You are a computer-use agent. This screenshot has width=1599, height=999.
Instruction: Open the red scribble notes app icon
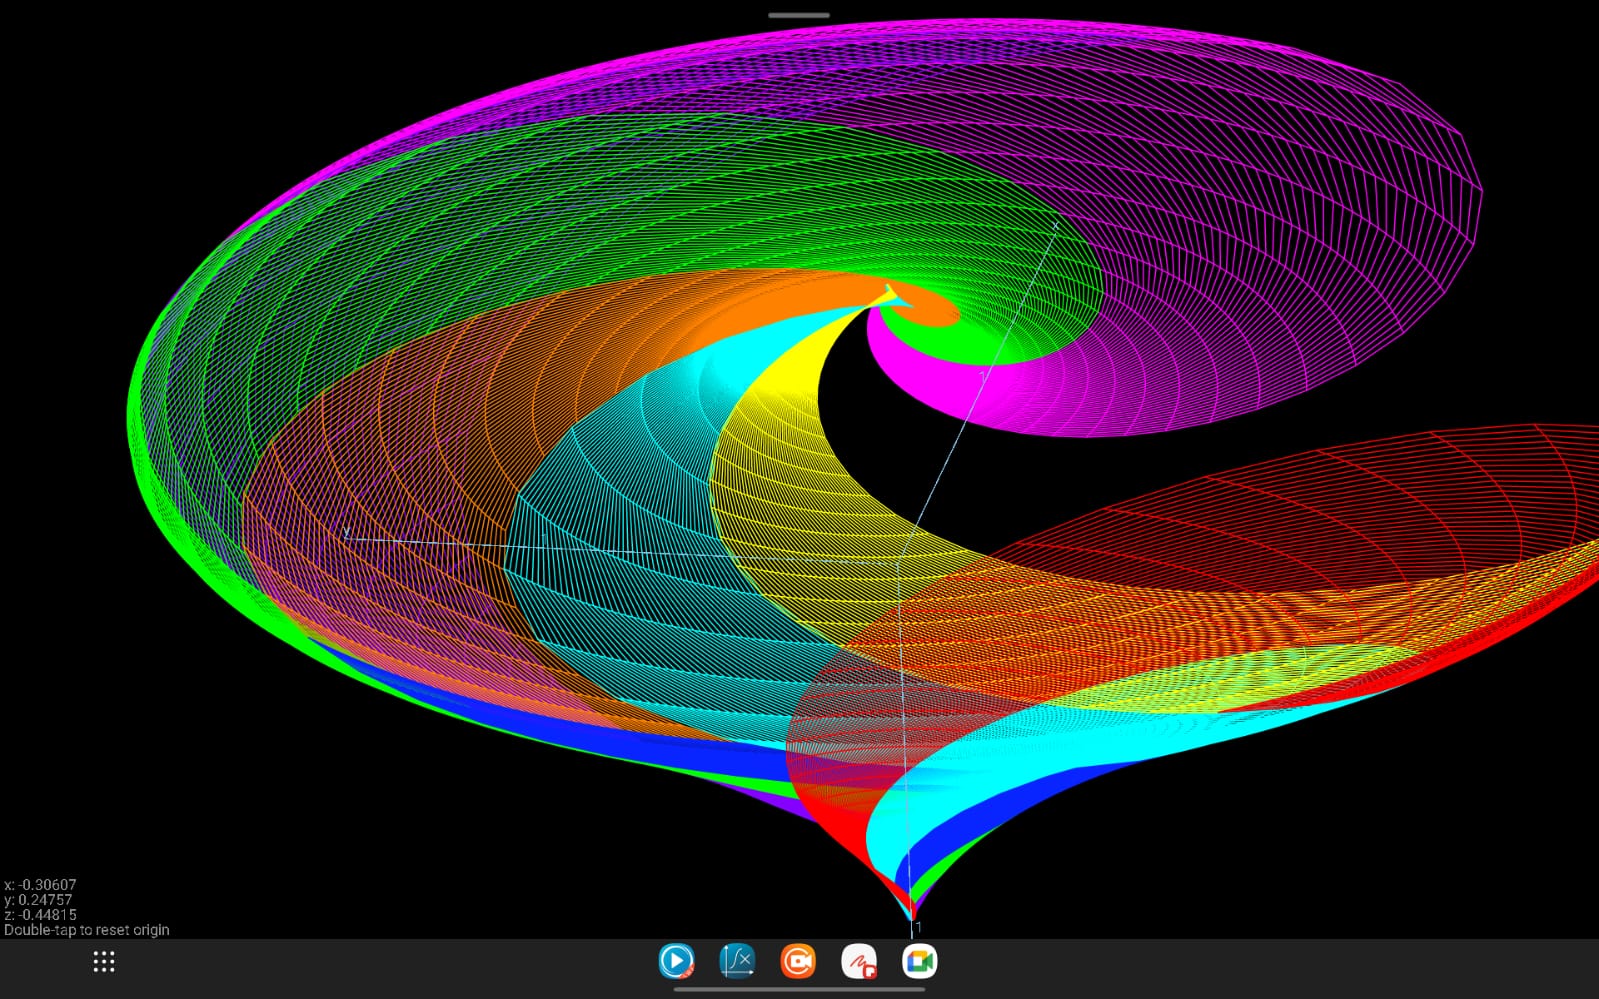pos(859,962)
